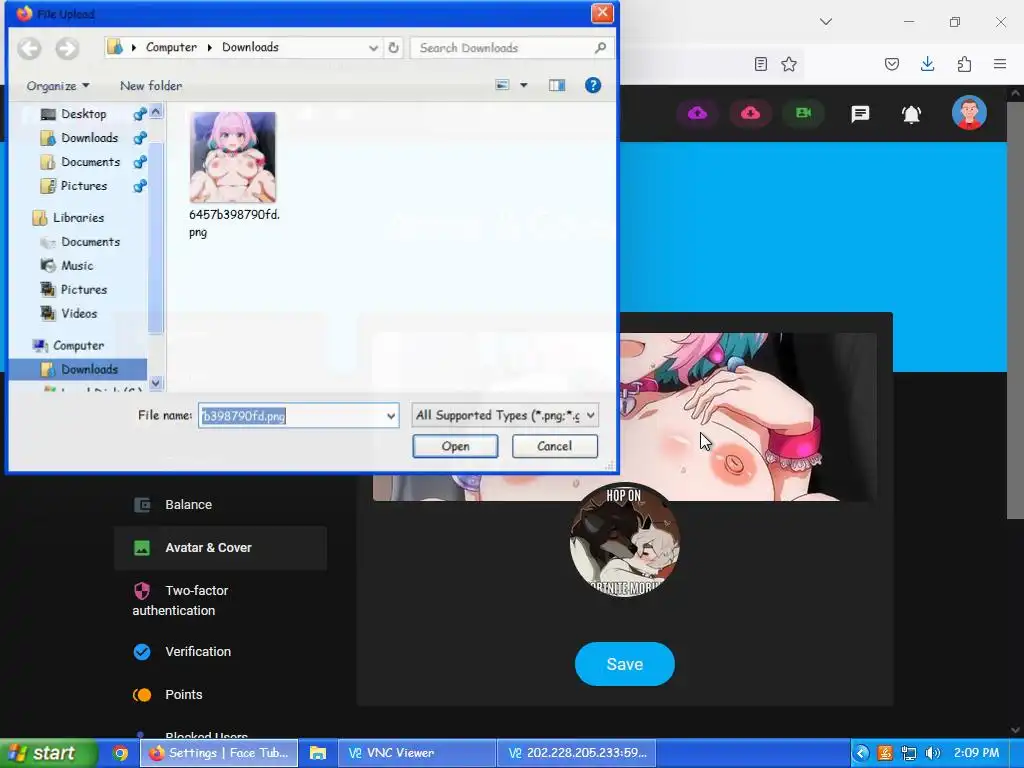
Task: Click the volume icon in system tray
Action: pyautogui.click(x=933, y=753)
